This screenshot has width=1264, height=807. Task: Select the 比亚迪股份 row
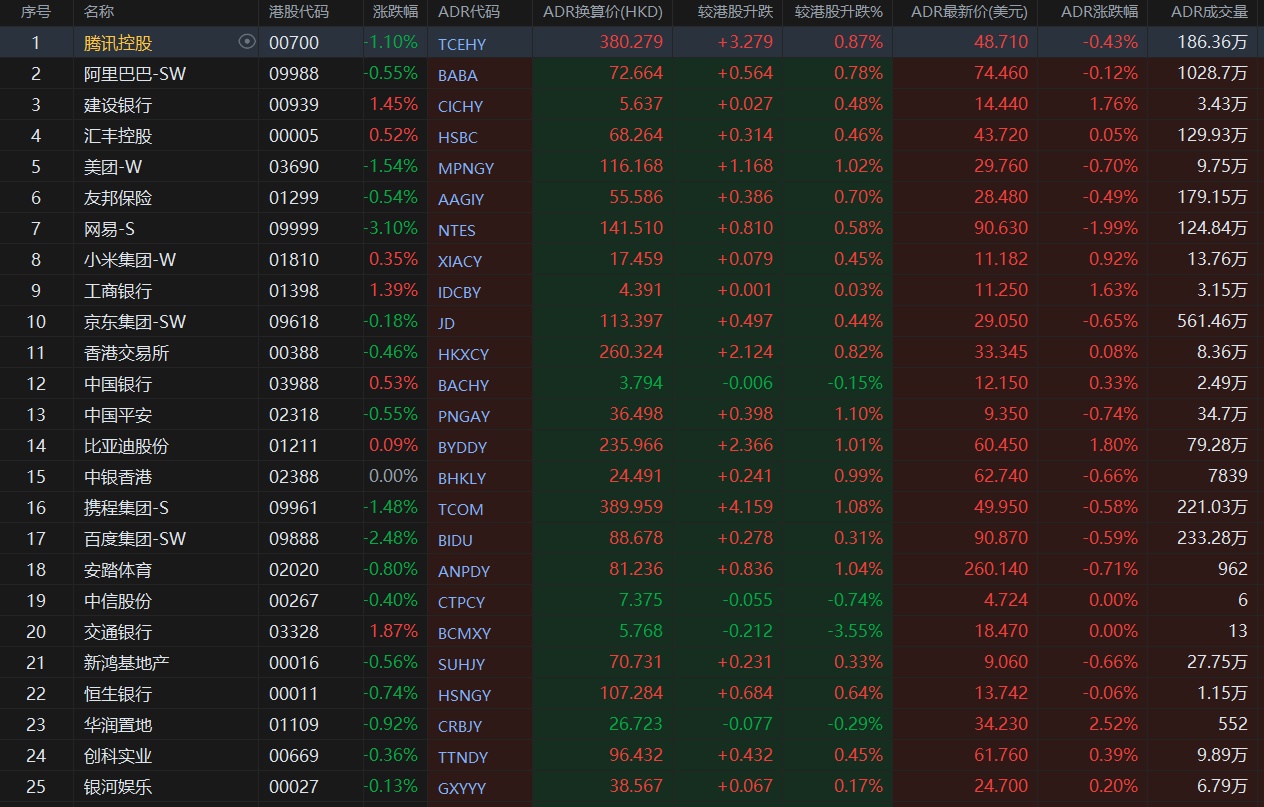(632, 445)
